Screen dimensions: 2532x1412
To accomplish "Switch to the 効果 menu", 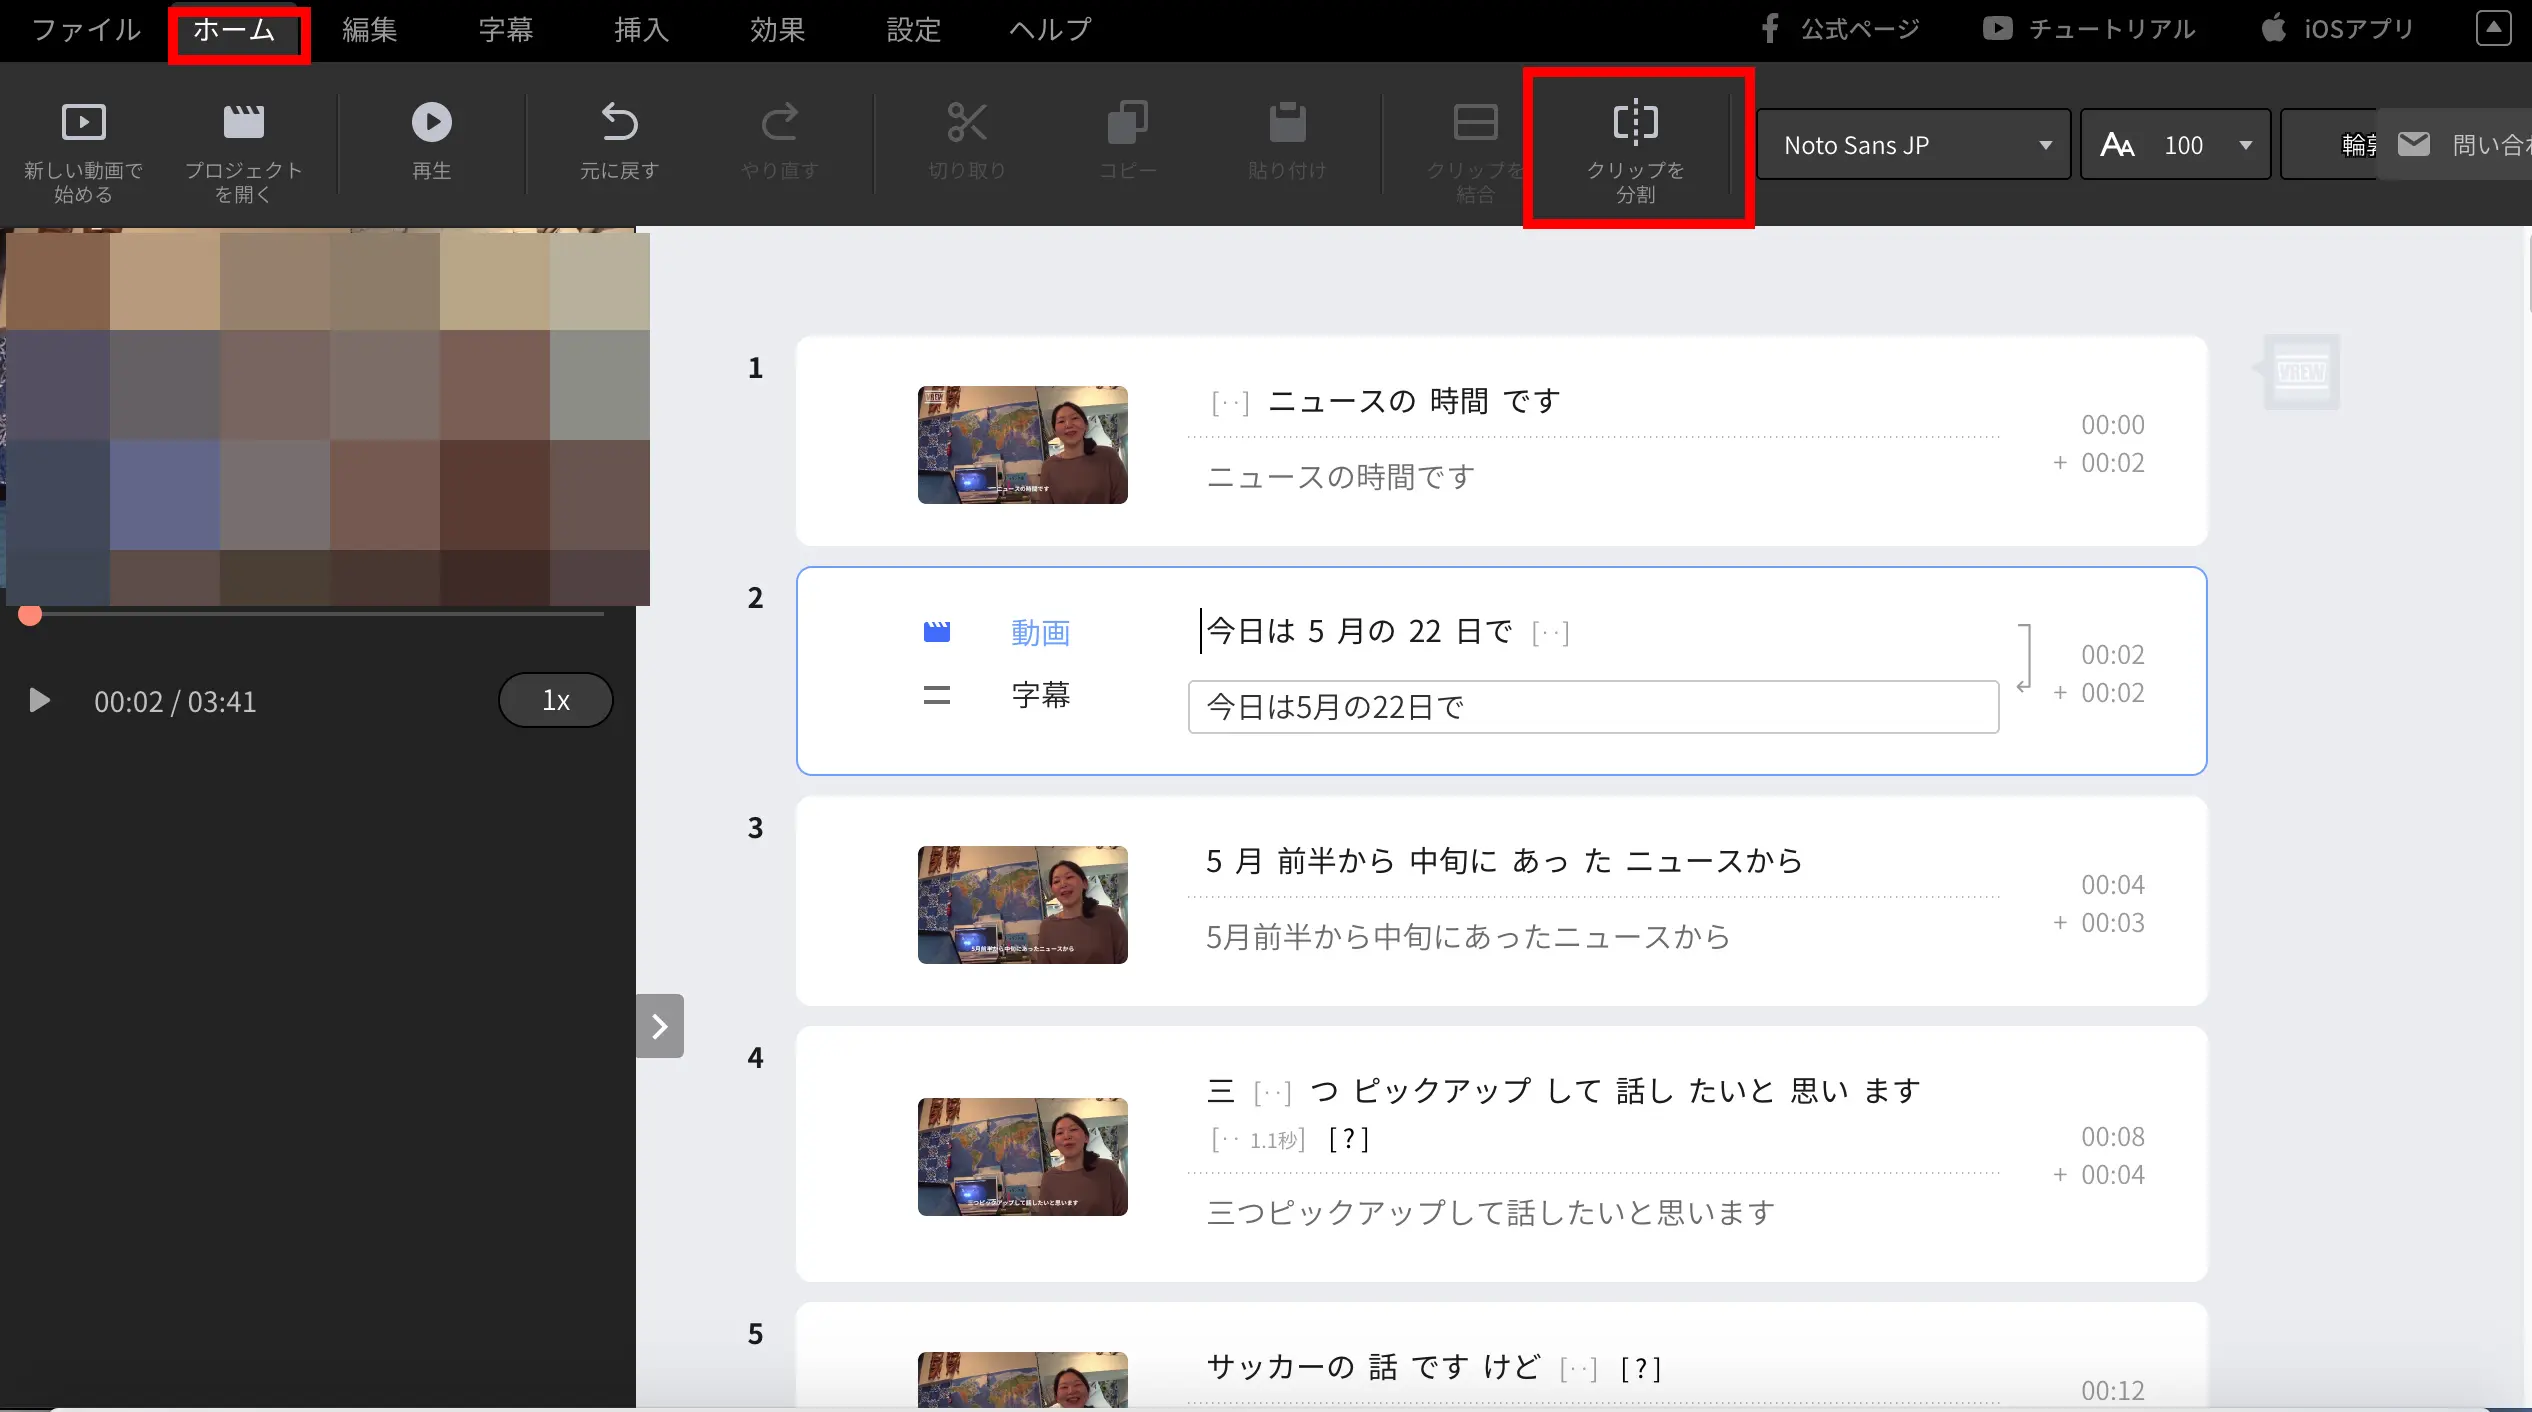I will (x=775, y=29).
